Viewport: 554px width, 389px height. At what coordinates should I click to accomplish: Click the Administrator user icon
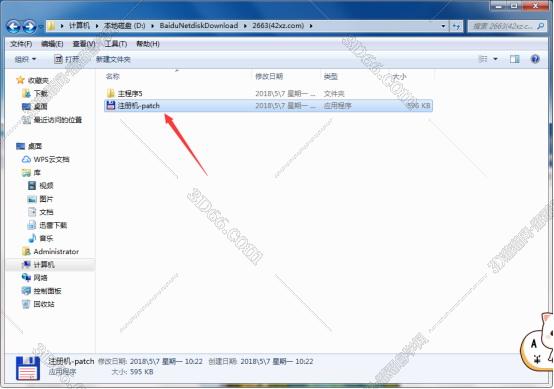point(26,252)
